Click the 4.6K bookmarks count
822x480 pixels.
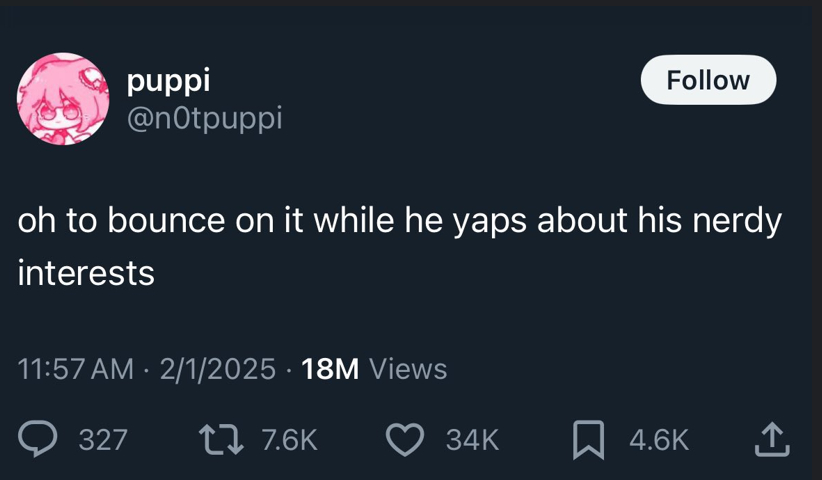(659, 440)
